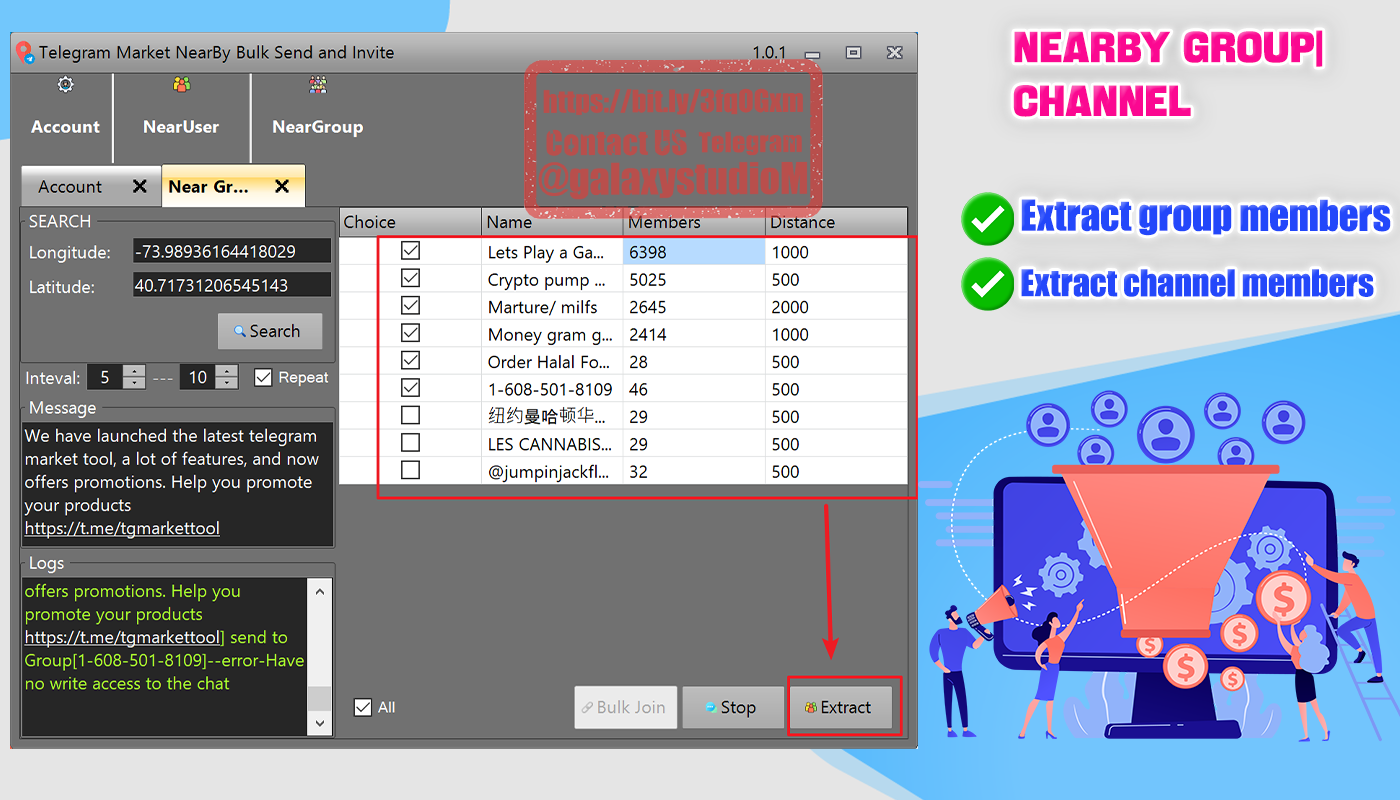Check the LES CANNABIS row checkbox
The image size is (1400, 800).
[410, 443]
